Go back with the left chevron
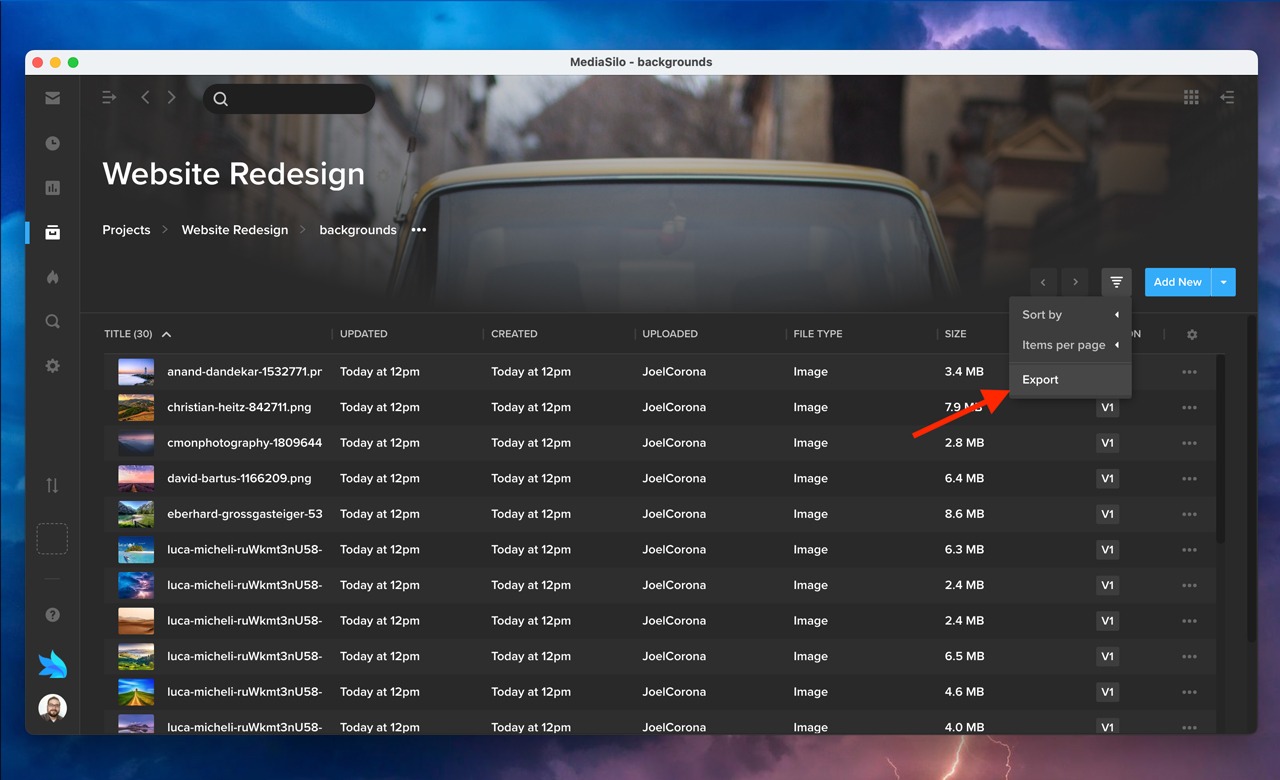The image size is (1280, 780). (145, 97)
